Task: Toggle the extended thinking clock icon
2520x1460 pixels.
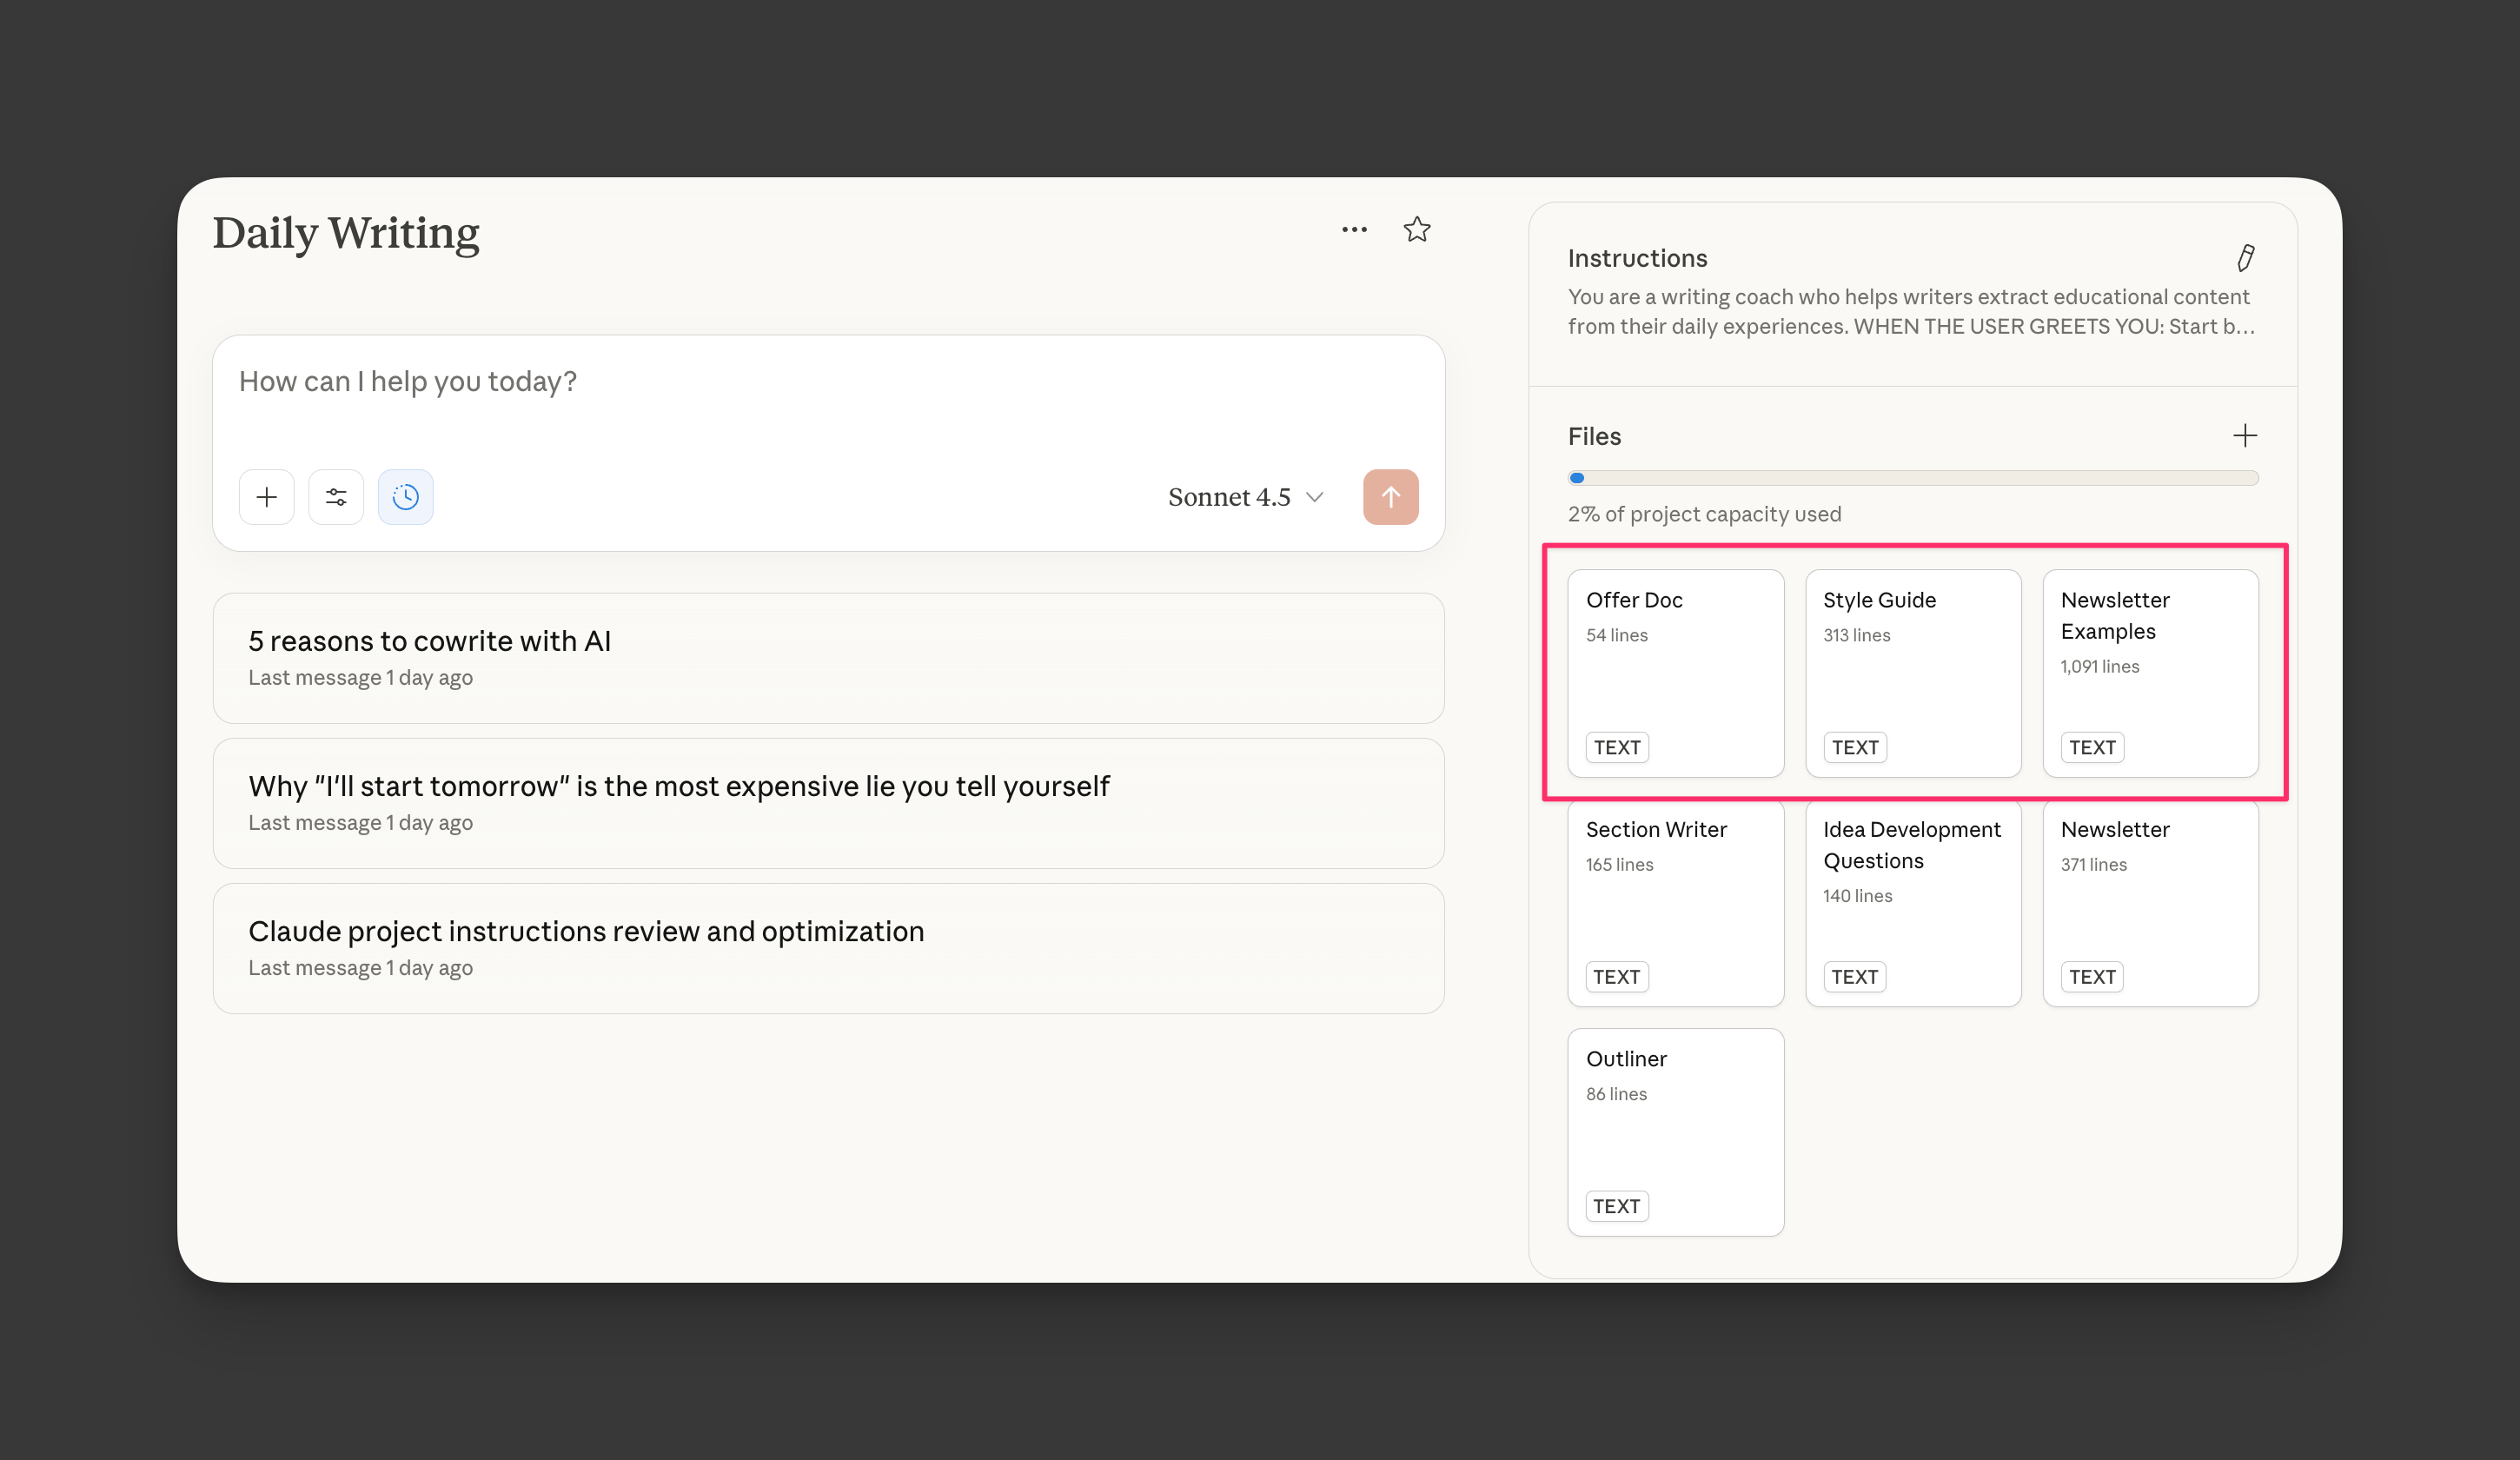Action: [405, 497]
